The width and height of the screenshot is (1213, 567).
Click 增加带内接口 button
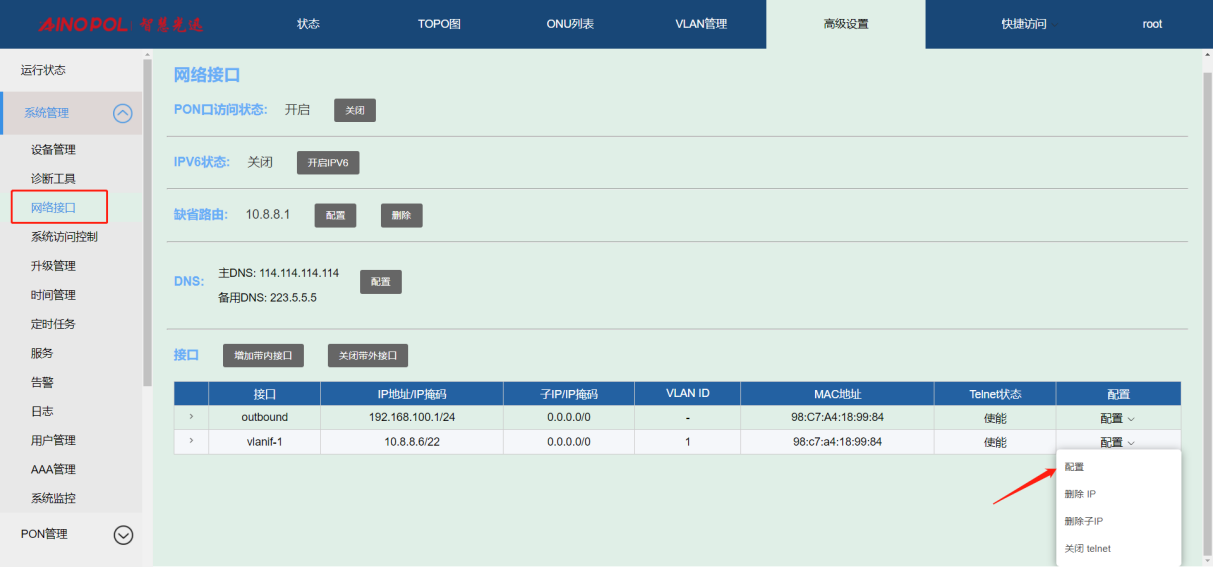[x=263, y=355]
